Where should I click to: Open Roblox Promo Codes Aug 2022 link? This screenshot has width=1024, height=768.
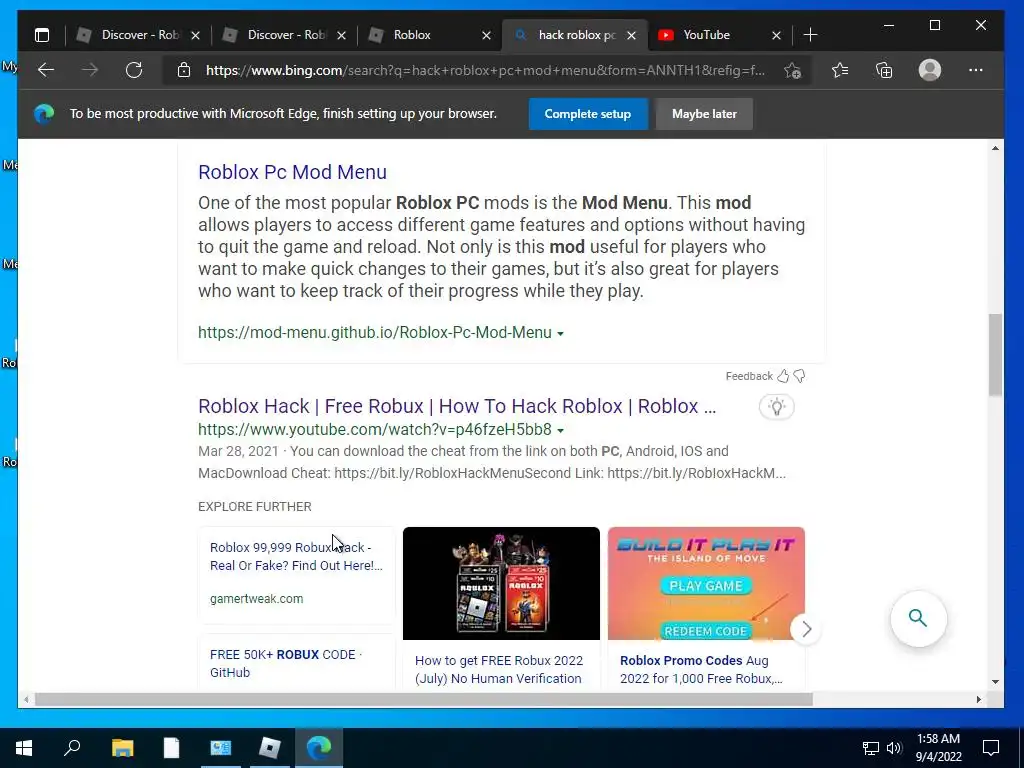pos(701,669)
